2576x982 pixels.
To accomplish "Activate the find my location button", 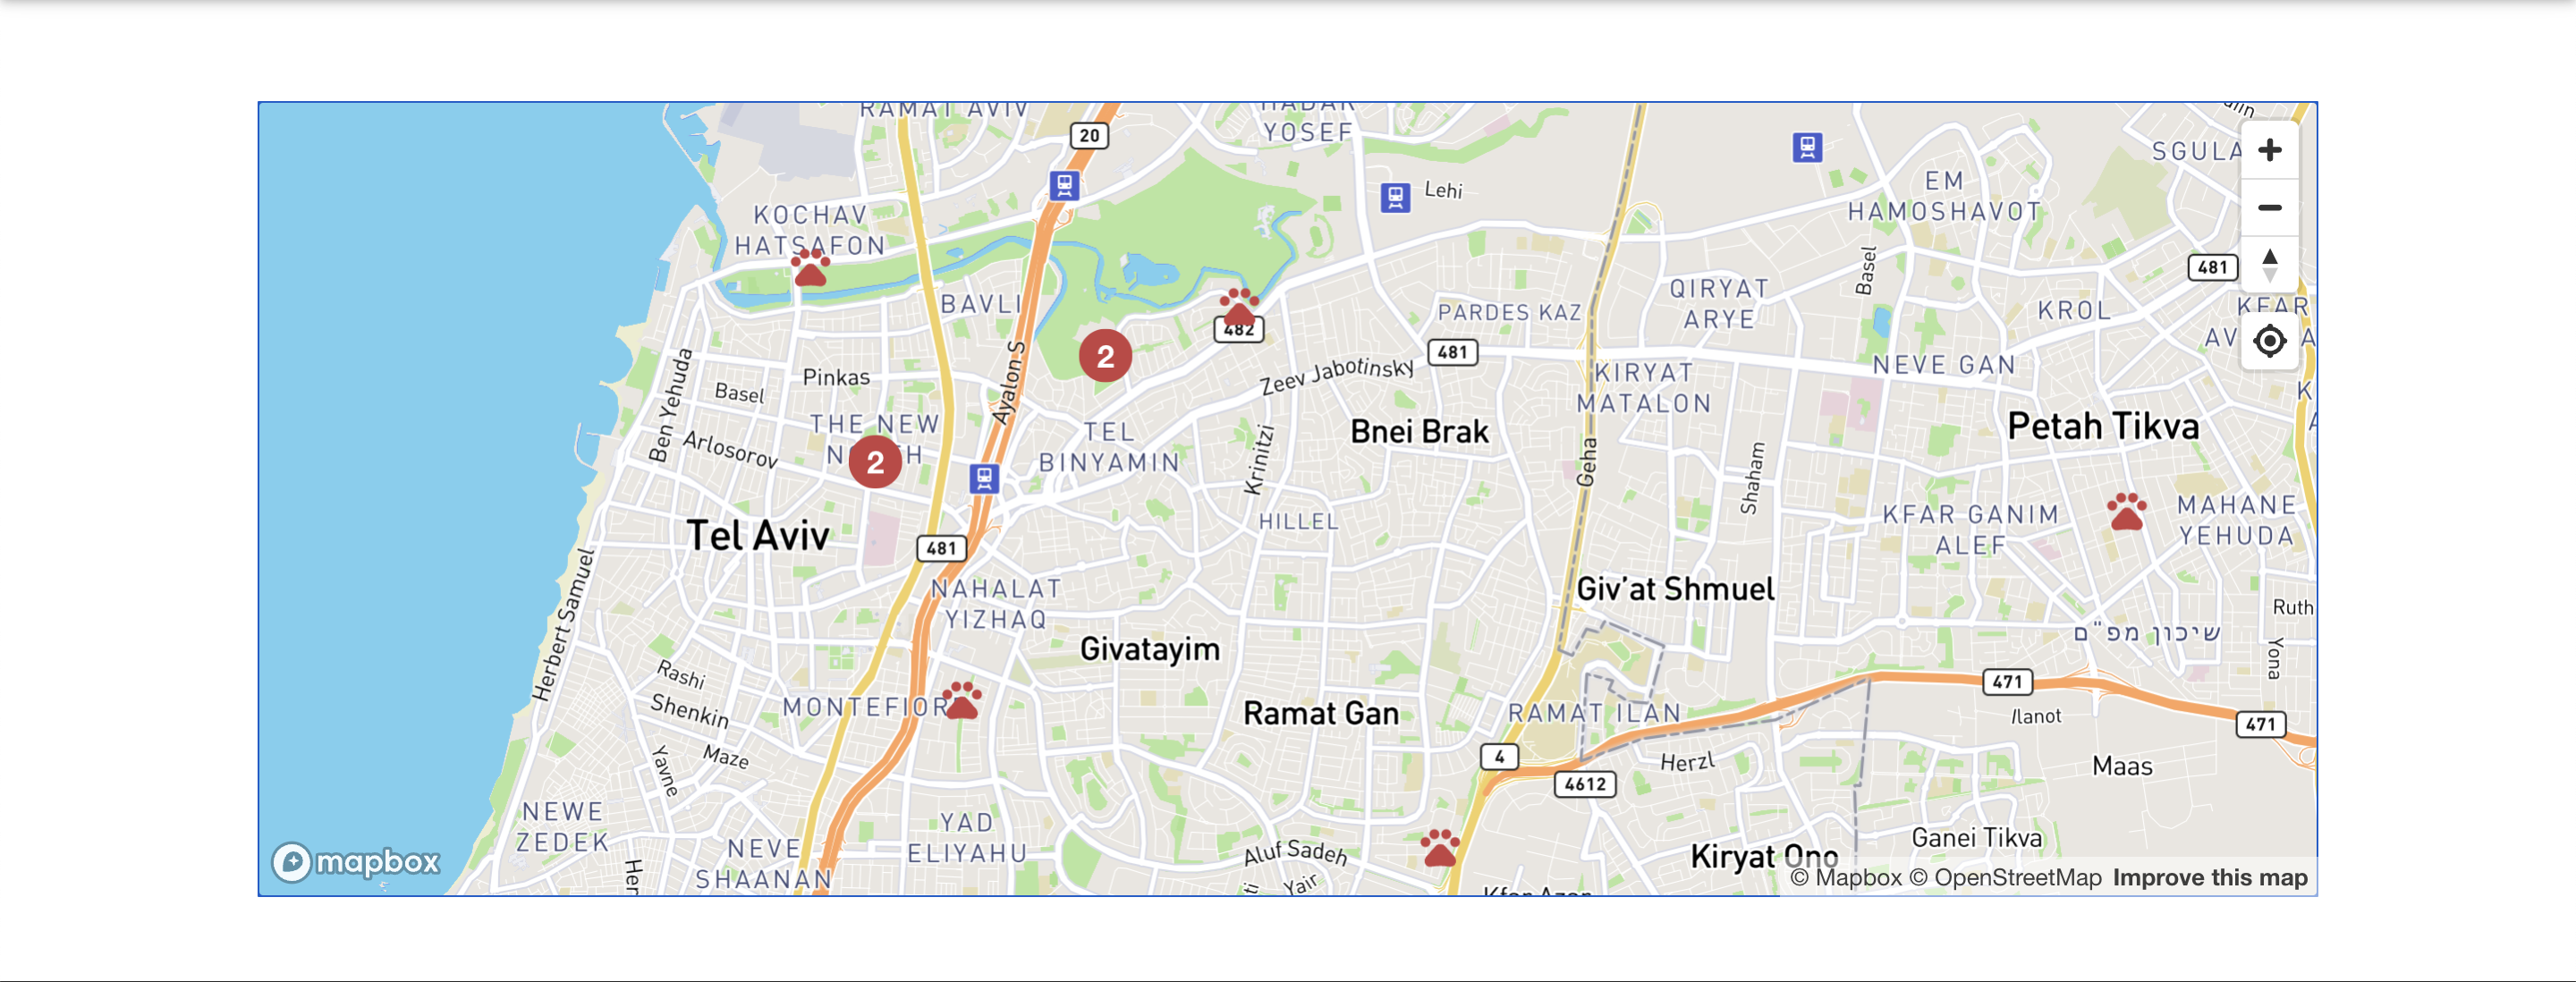I will [2269, 341].
